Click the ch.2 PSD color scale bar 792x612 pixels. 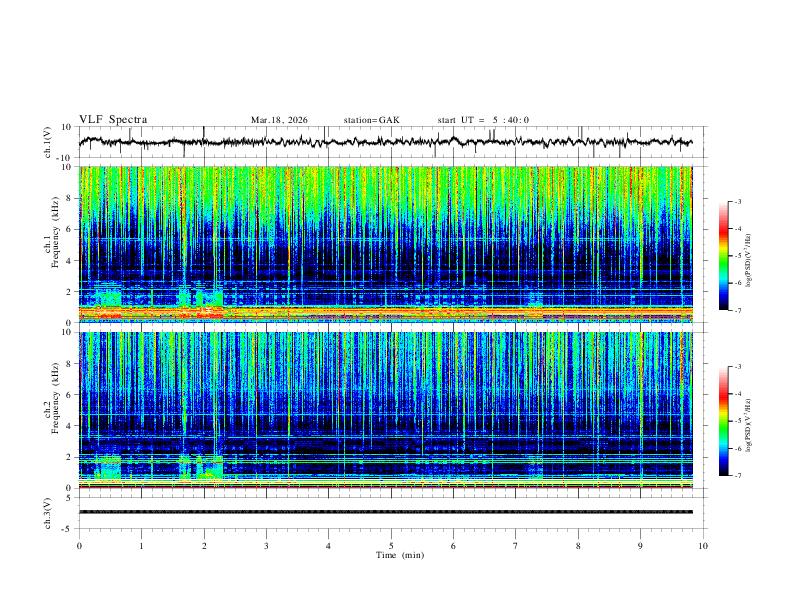pyautogui.click(x=723, y=421)
